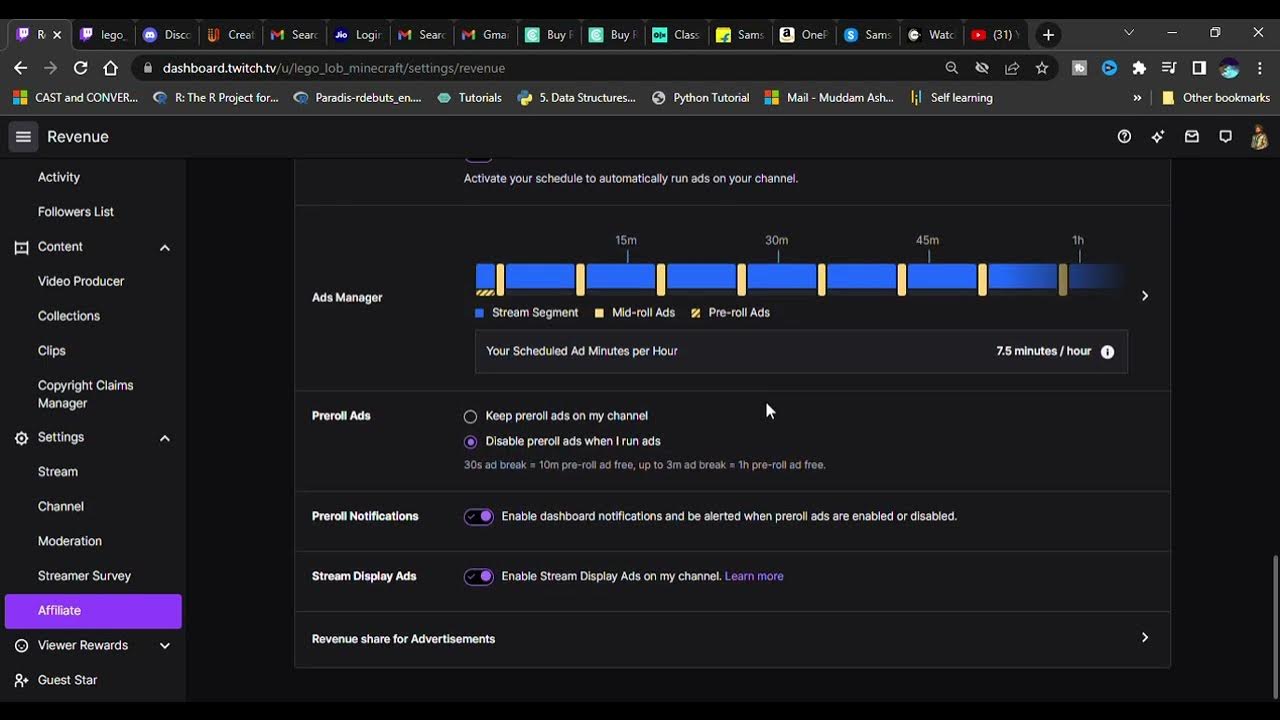Expand the Viewer Rewards chevron

pyautogui.click(x=165, y=646)
